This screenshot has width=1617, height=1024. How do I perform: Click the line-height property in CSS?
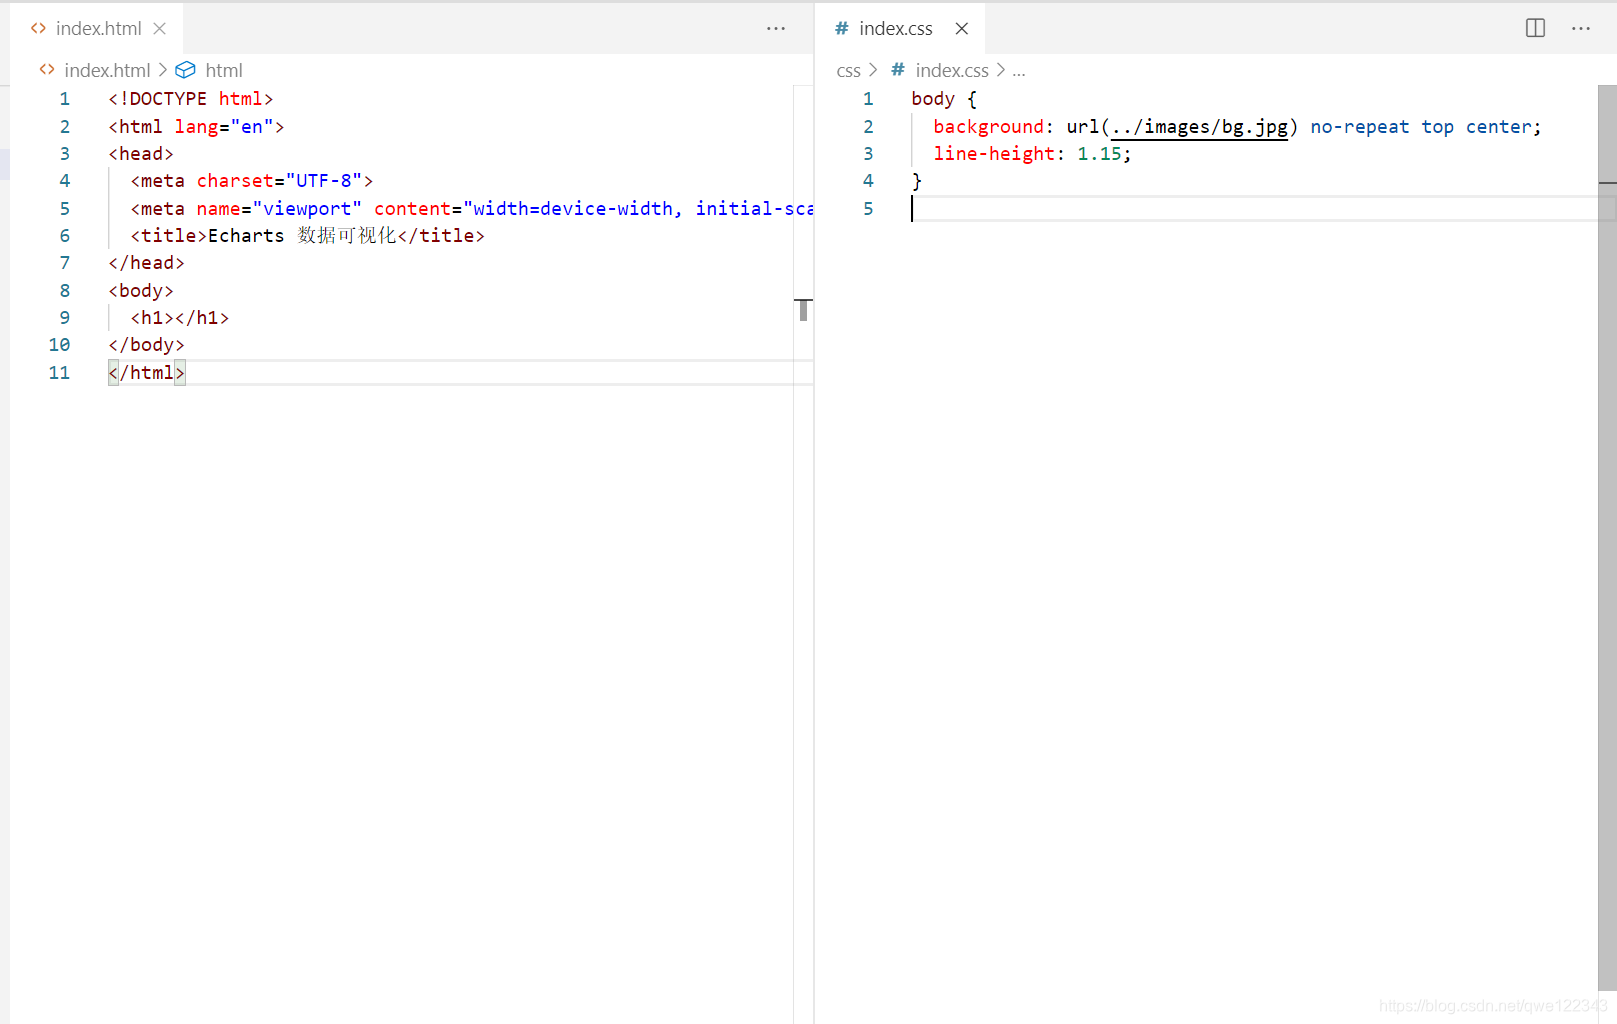[994, 154]
